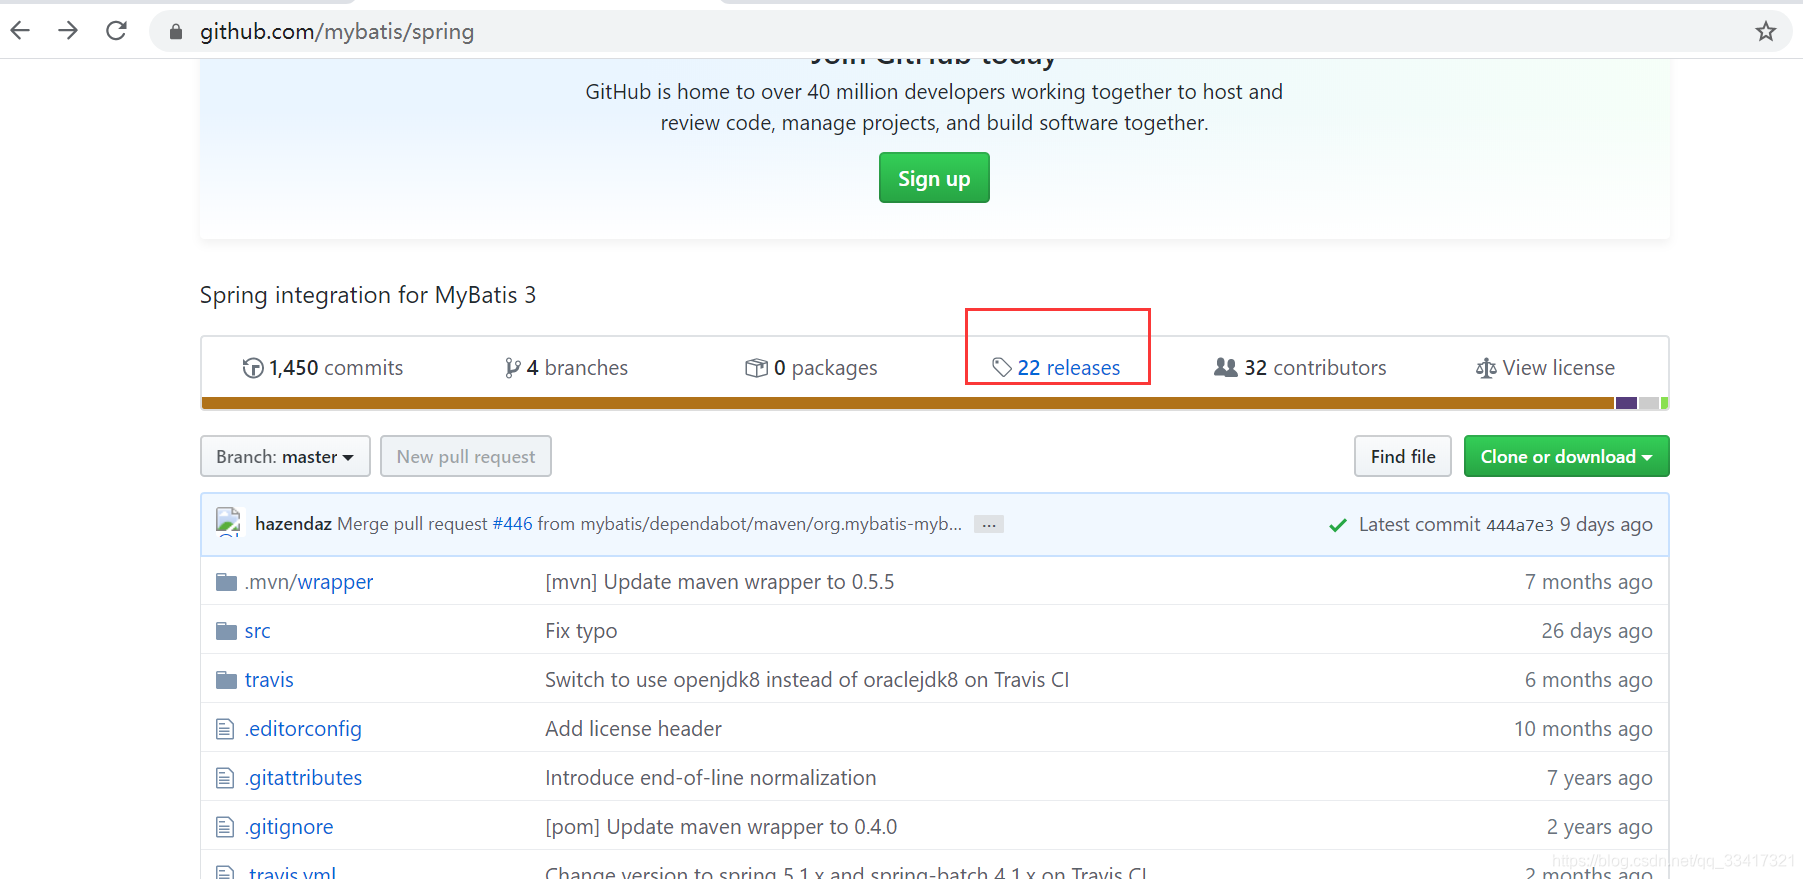
Task: Click the .mvn/wrapper folder icon
Action: 227,582
